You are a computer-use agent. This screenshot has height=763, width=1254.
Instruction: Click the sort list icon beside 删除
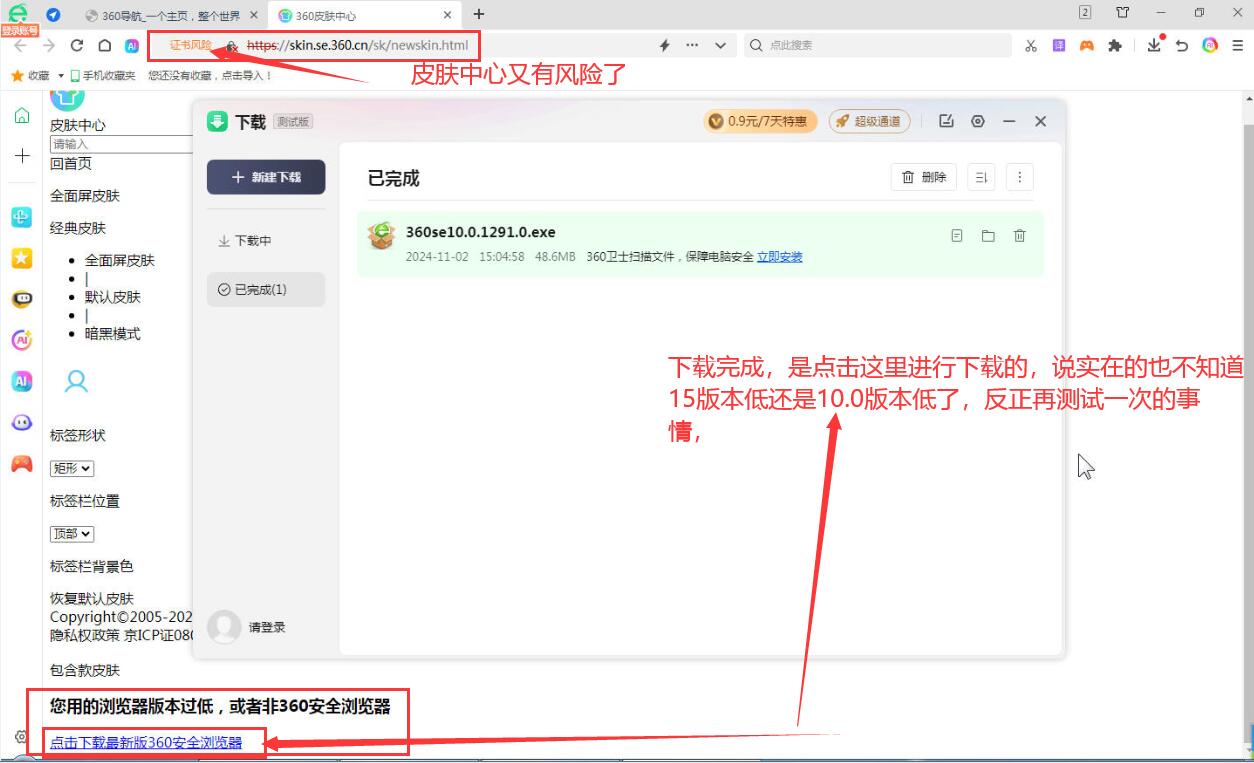981,177
